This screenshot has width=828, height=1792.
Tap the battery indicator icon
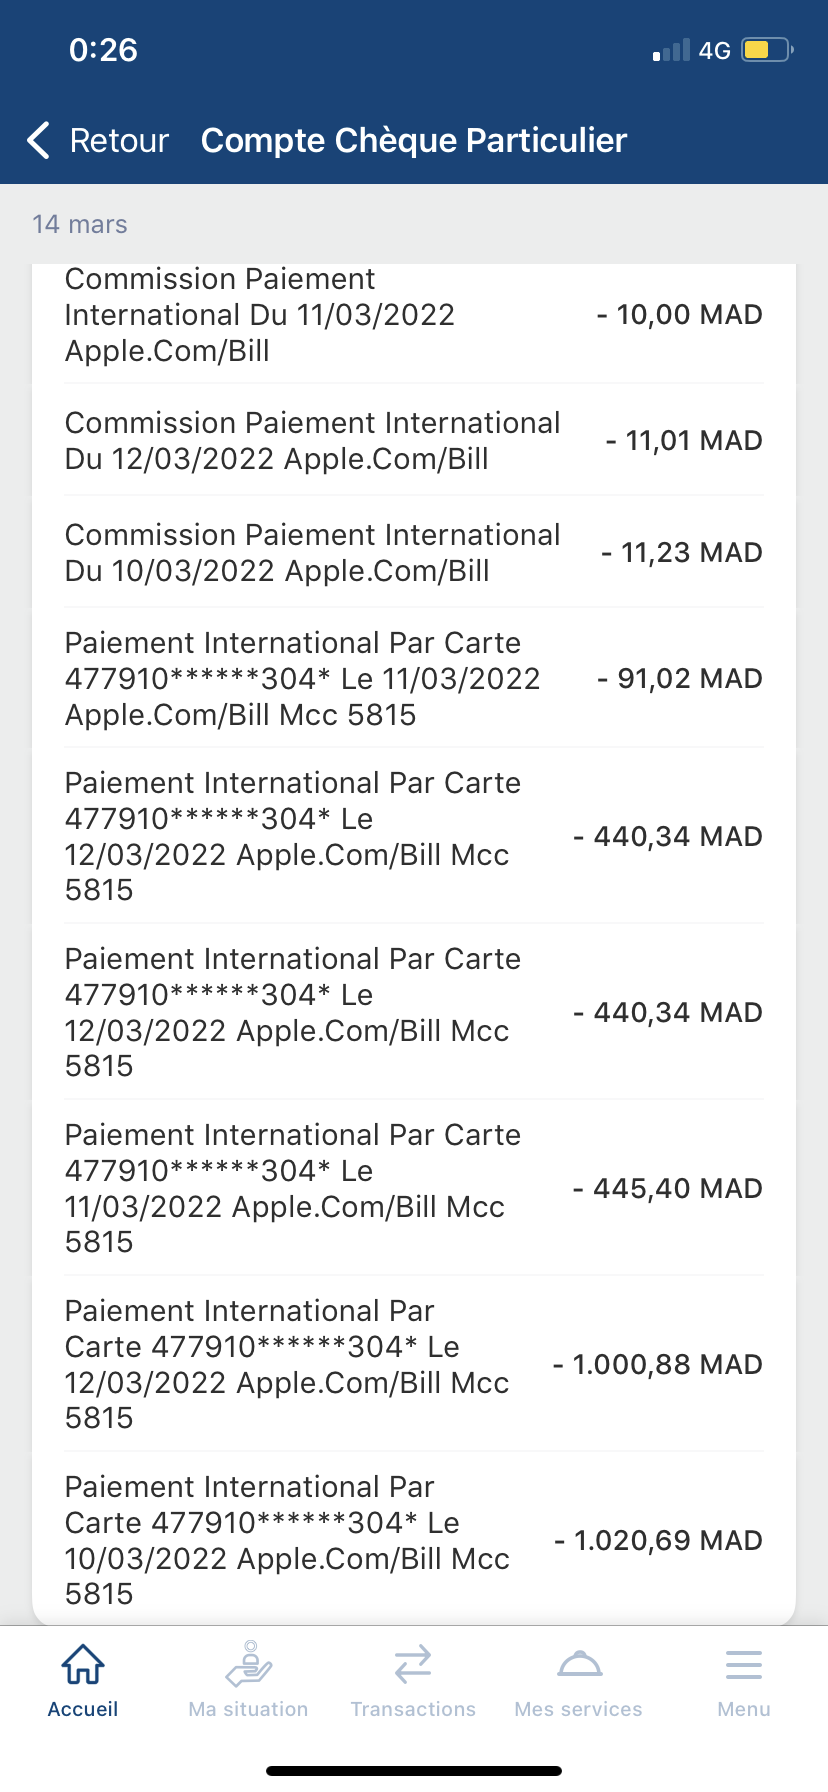(767, 50)
